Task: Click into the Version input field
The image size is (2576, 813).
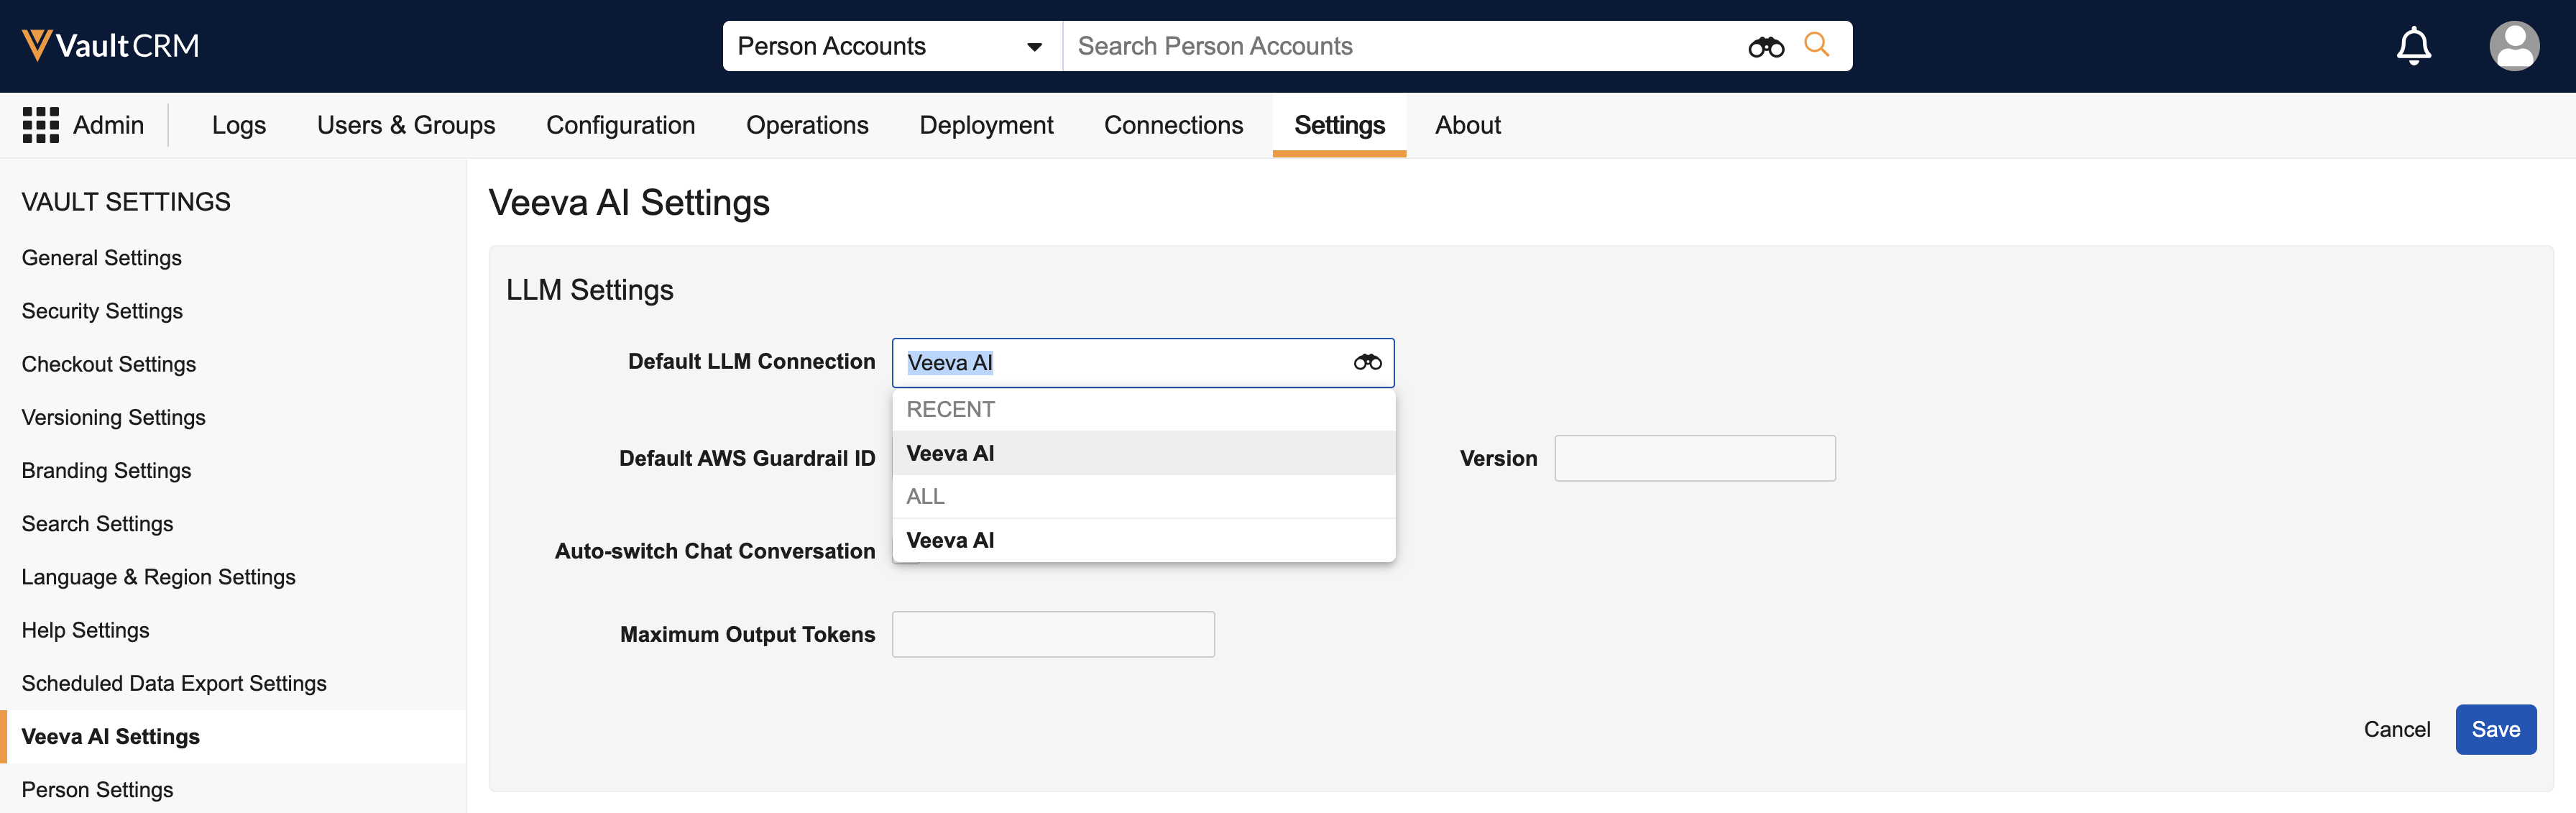Action: coord(1694,458)
